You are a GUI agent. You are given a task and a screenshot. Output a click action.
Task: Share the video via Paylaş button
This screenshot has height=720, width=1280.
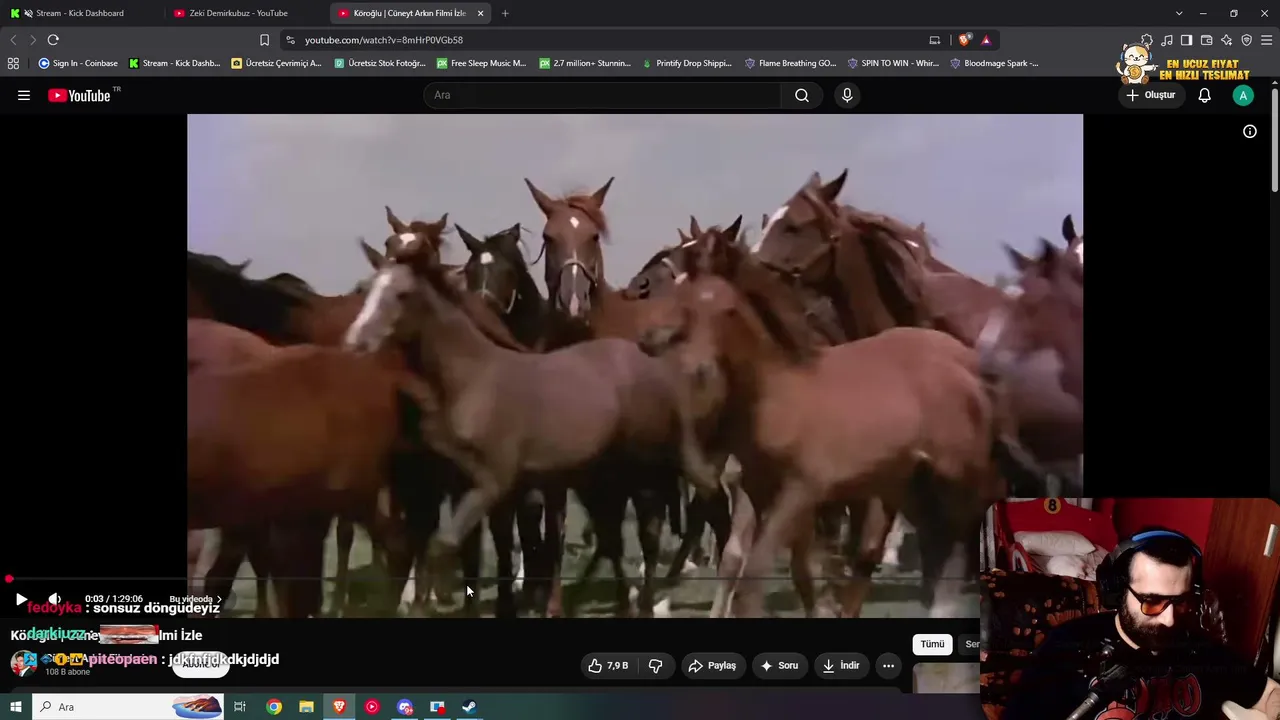[x=712, y=666]
